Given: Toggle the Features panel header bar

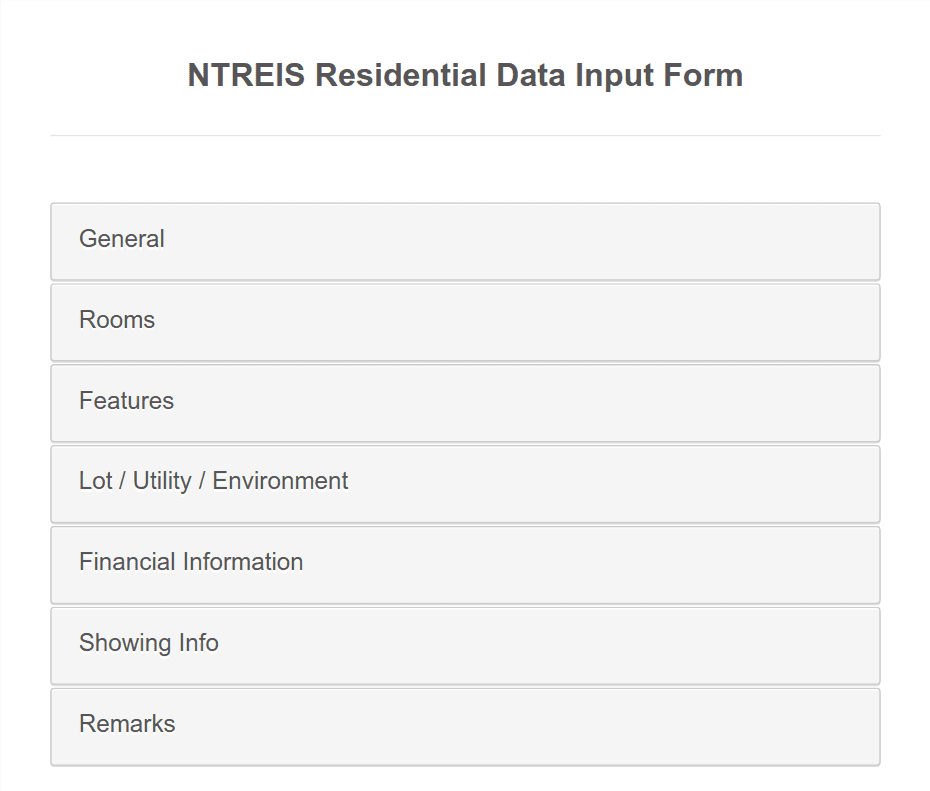Looking at the screenshot, I should coord(465,403).
